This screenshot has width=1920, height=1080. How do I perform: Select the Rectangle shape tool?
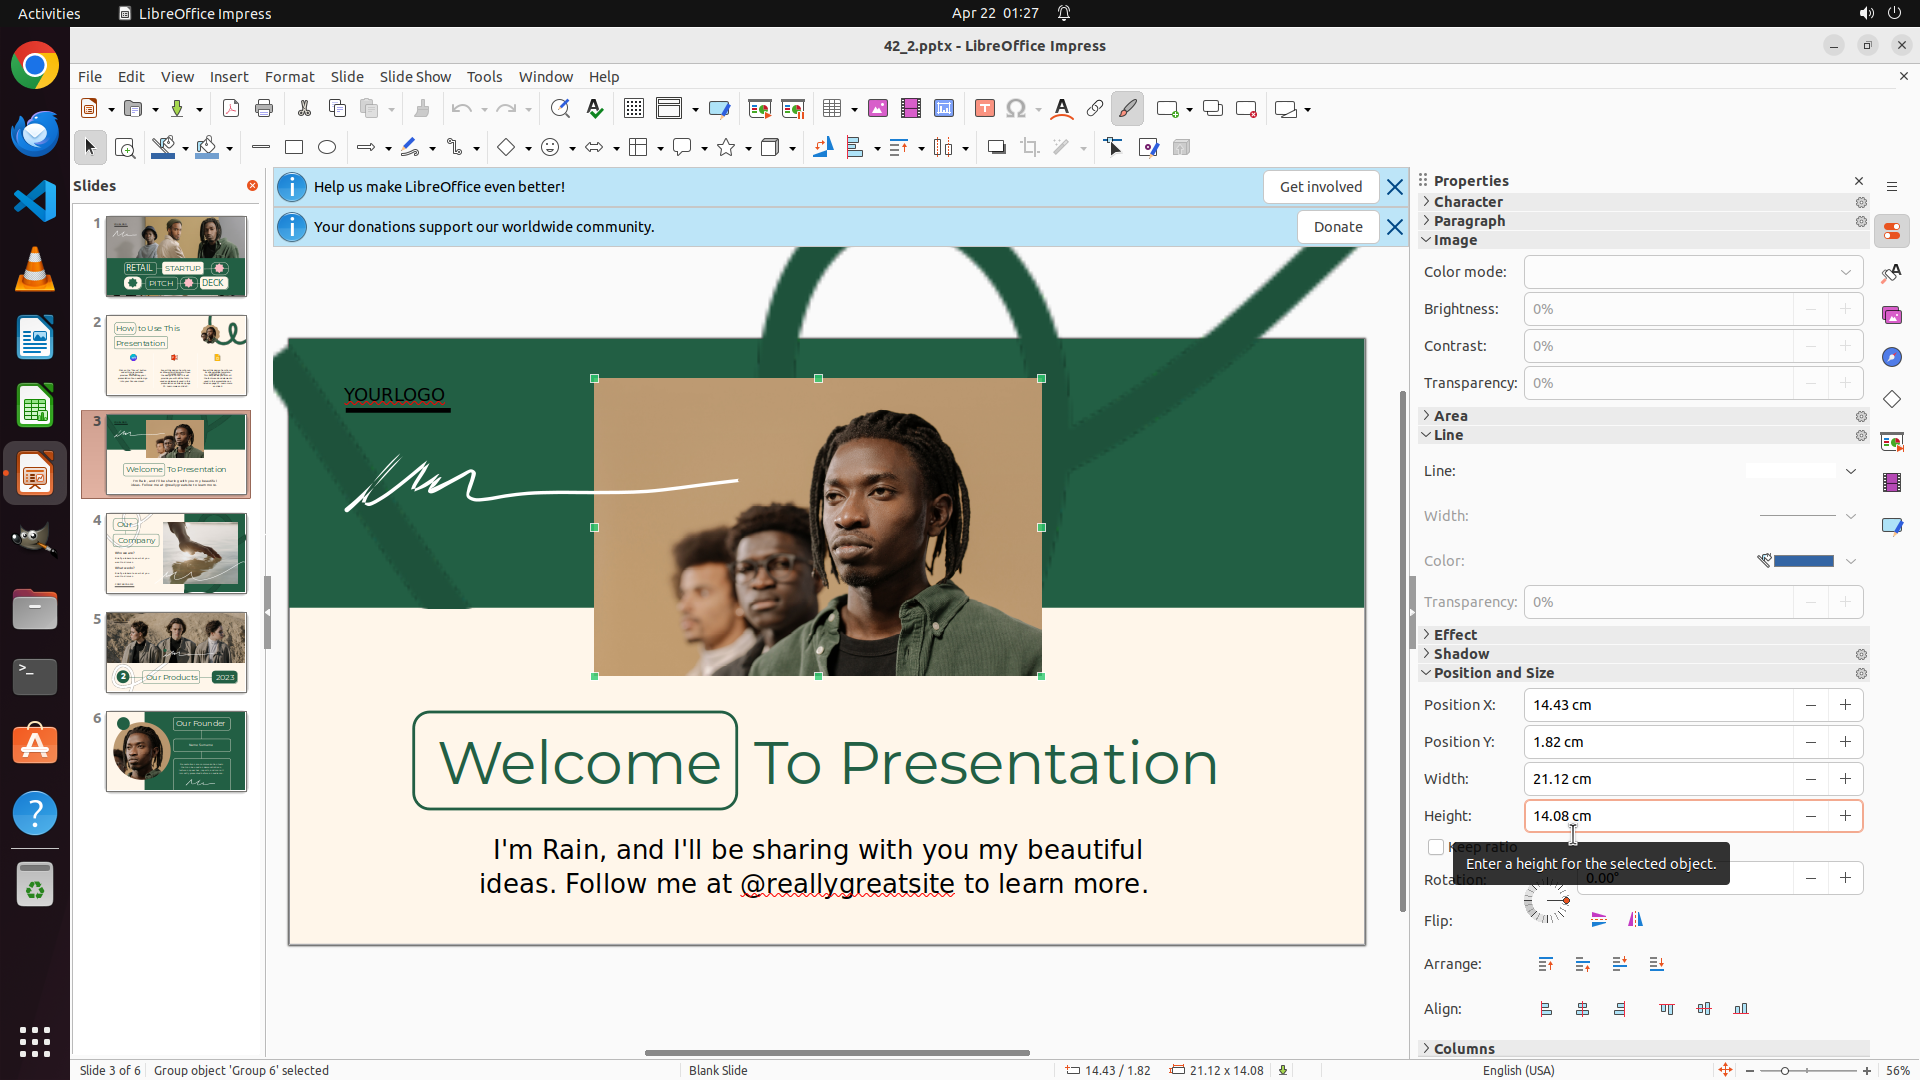pos(294,148)
